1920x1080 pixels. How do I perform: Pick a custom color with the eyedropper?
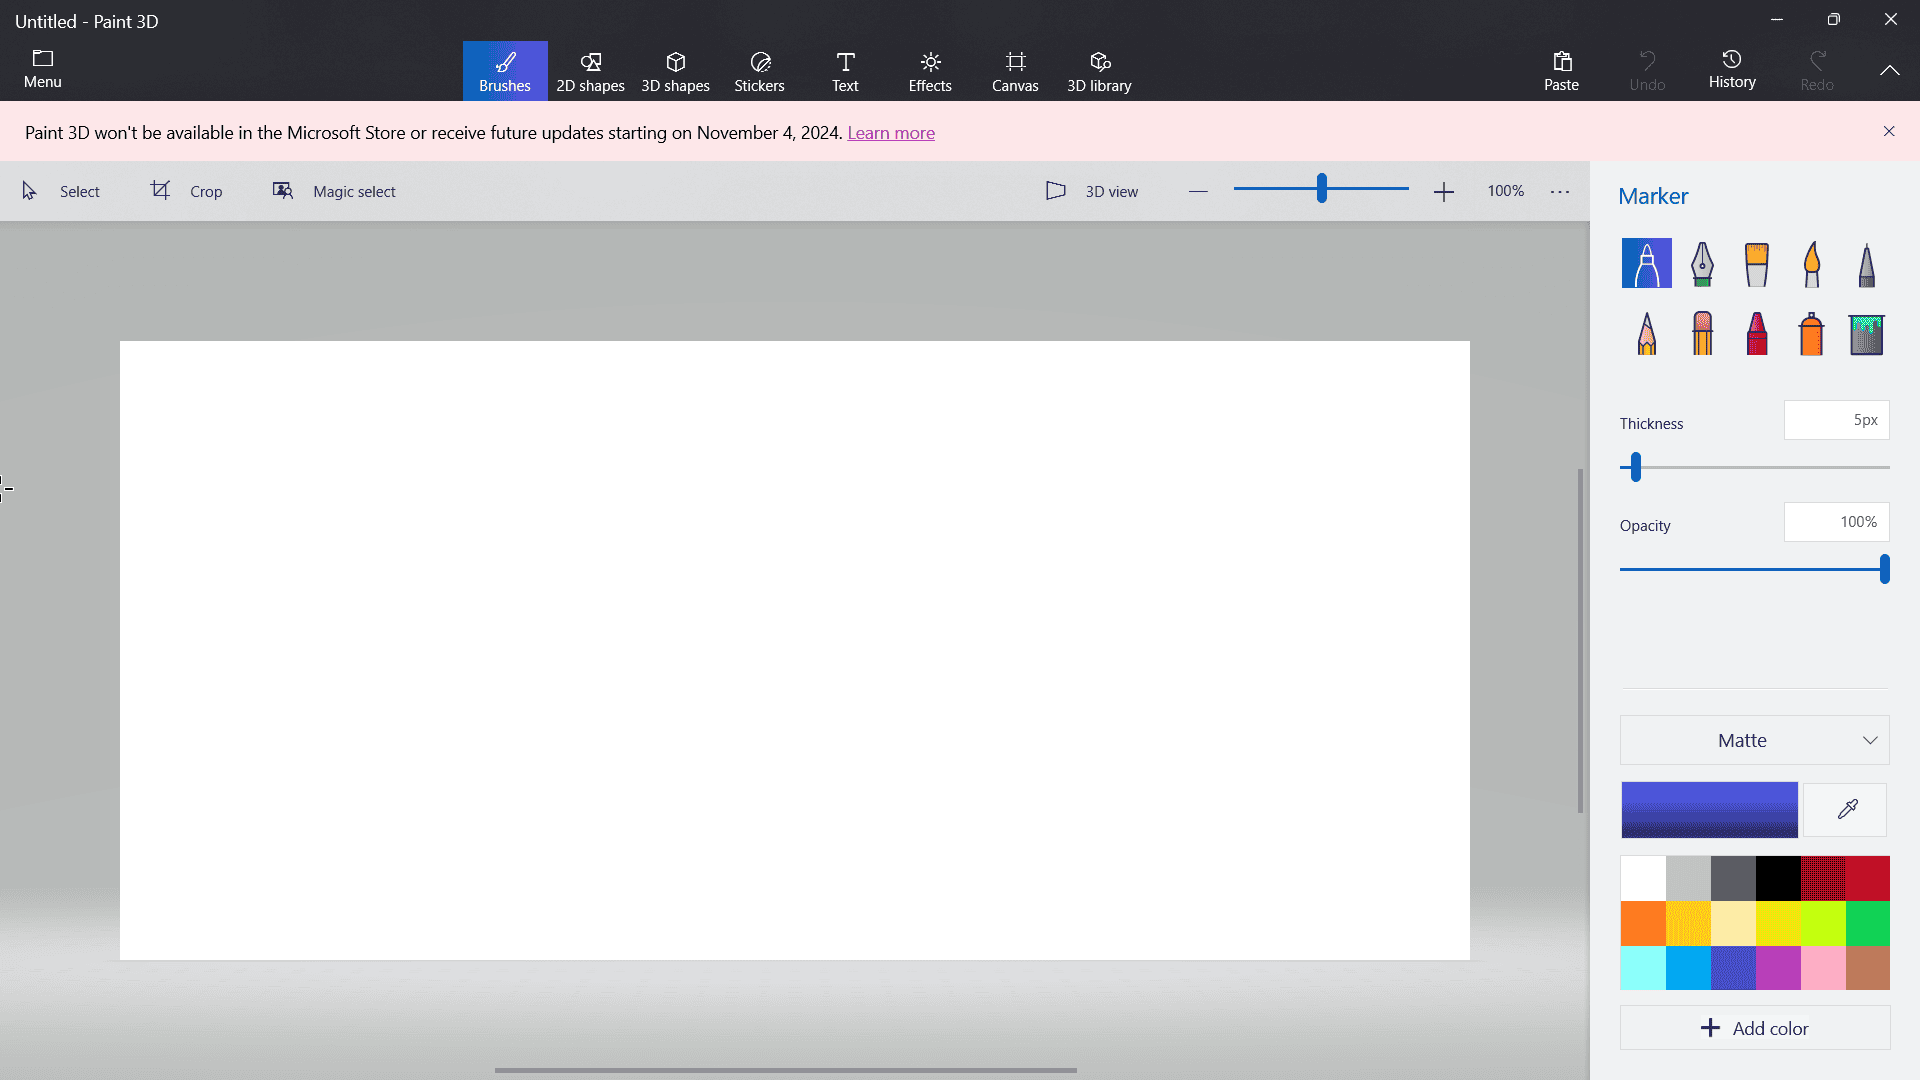coord(1845,809)
